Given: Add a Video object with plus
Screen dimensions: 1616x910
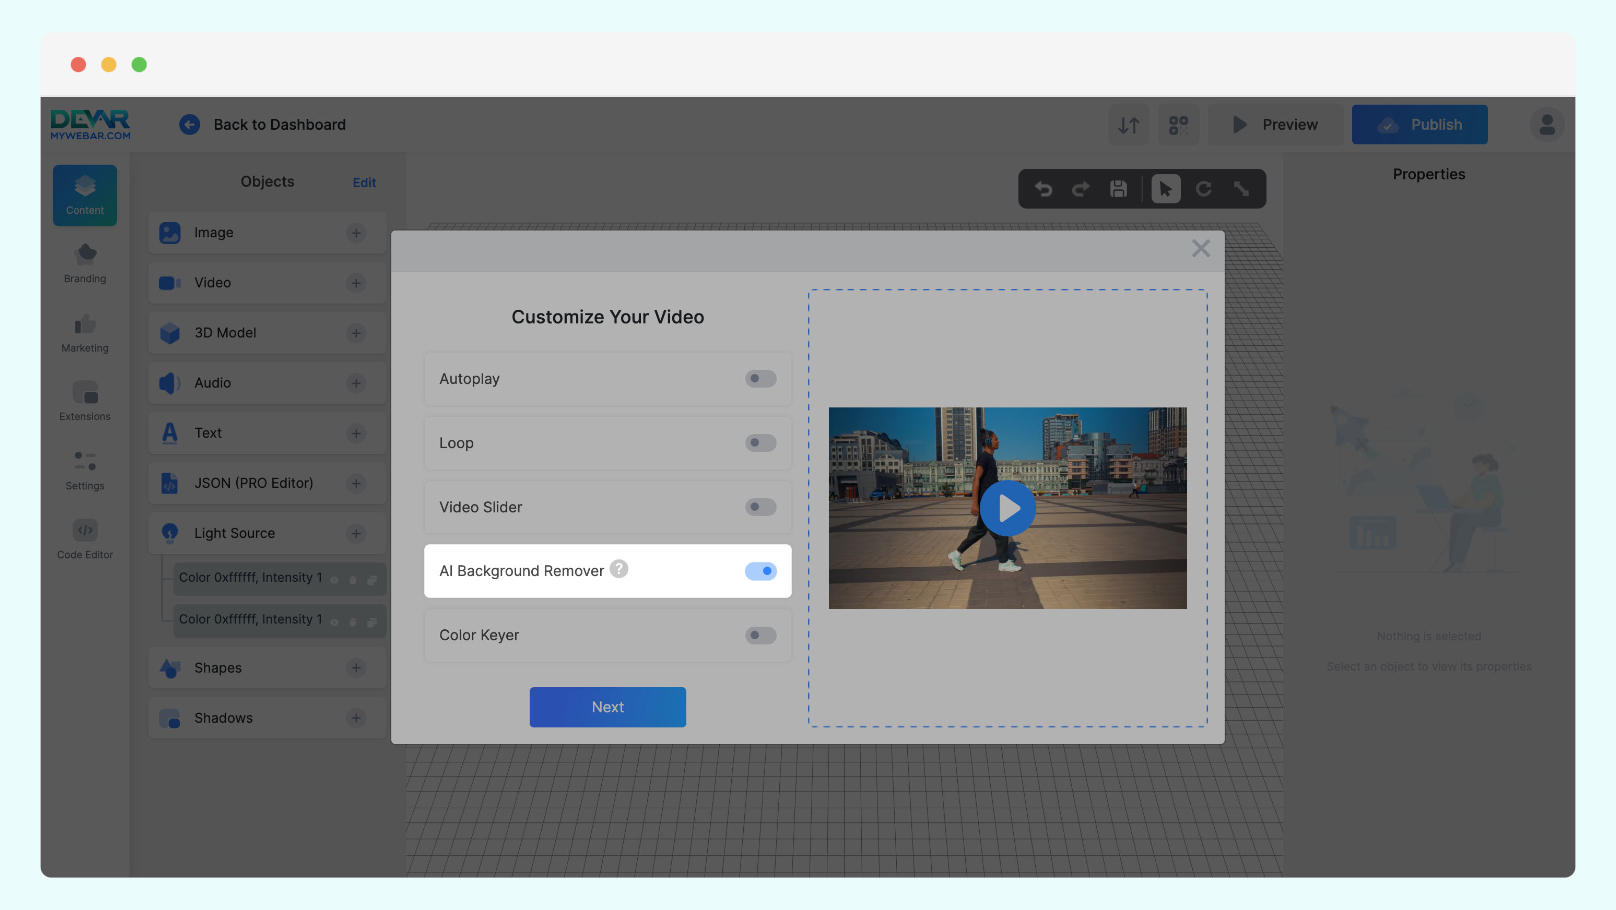Looking at the screenshot, I should [356, 283].
